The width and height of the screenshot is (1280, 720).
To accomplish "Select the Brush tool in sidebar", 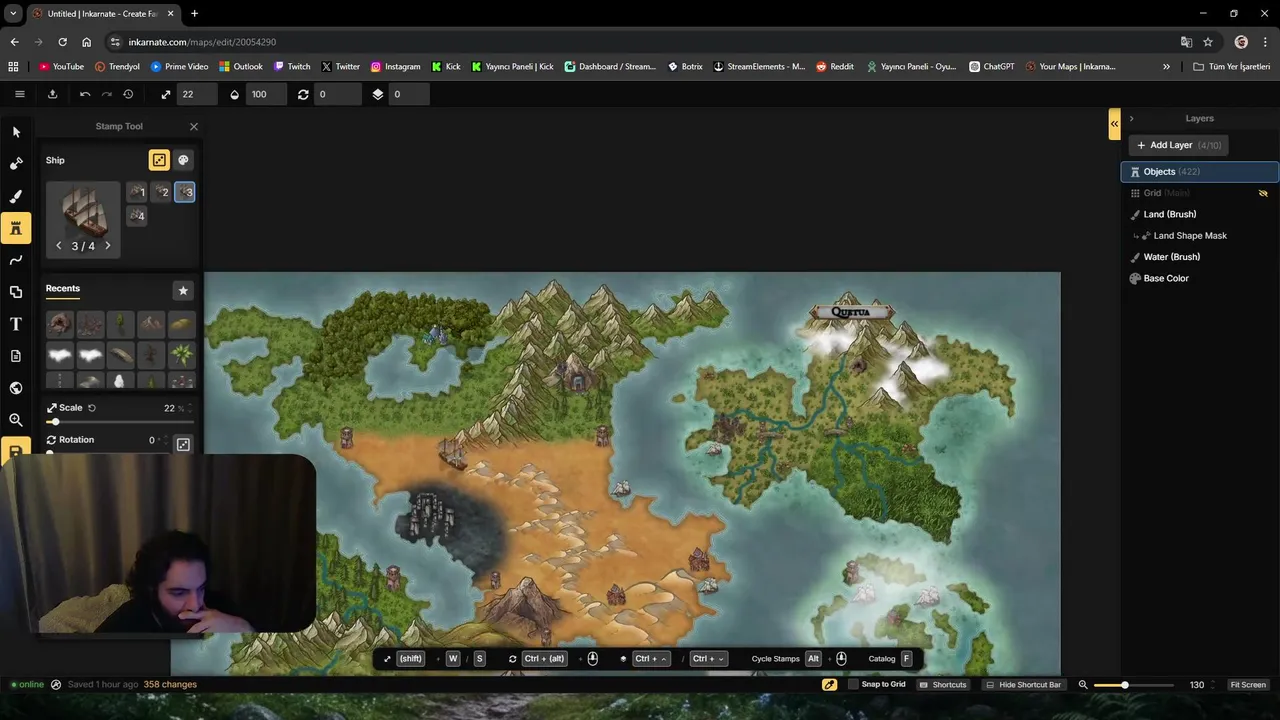I will (x=16, y=196).
